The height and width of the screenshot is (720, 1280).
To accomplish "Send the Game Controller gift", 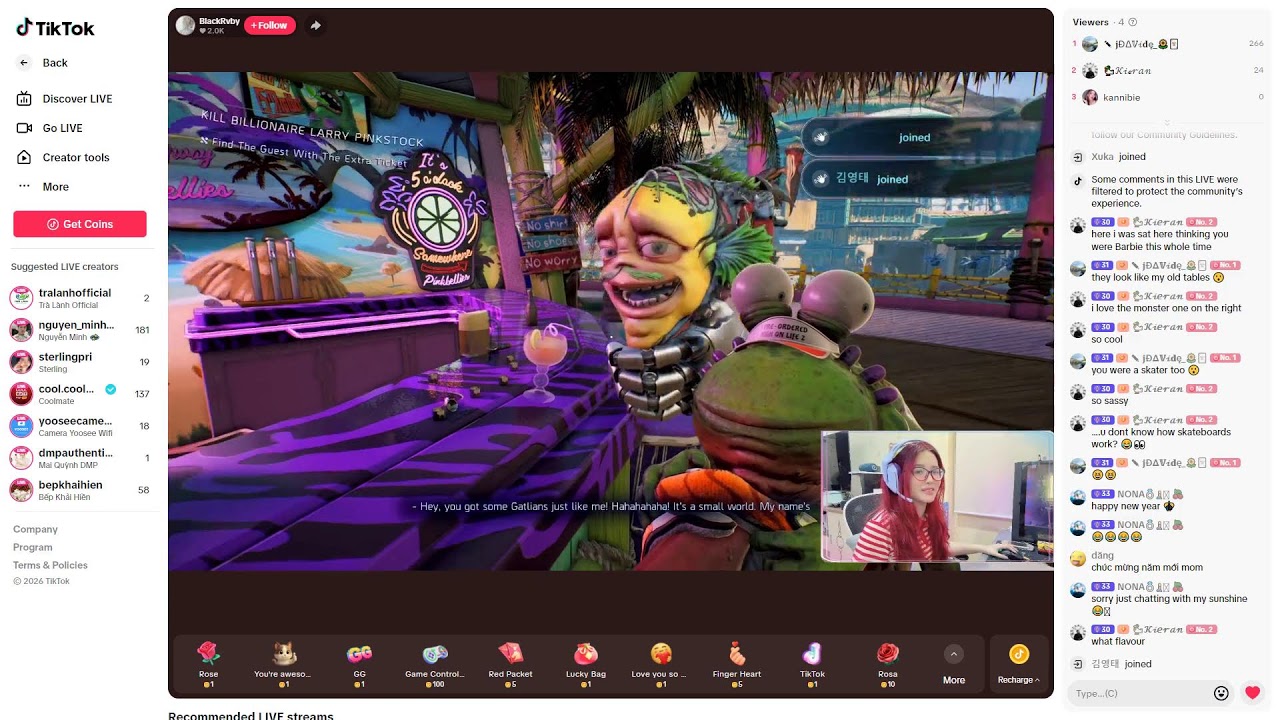I will [434, 665].
